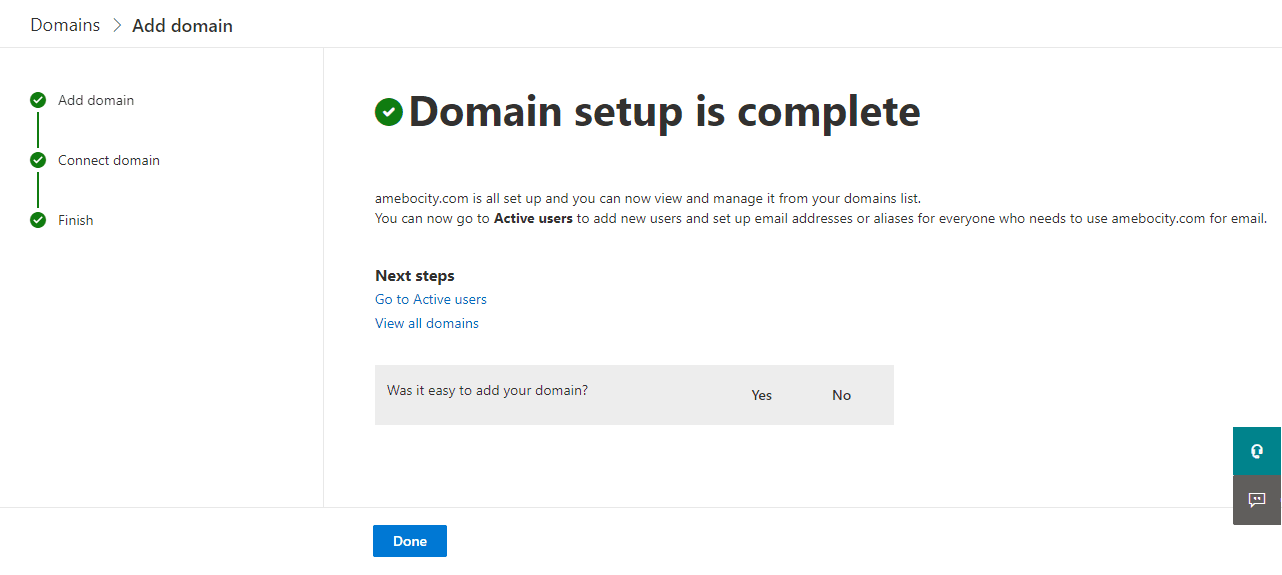1282x575 pixels.
Task: Click the Finish step checkmark icon
Action: click(x=38, y=220)
